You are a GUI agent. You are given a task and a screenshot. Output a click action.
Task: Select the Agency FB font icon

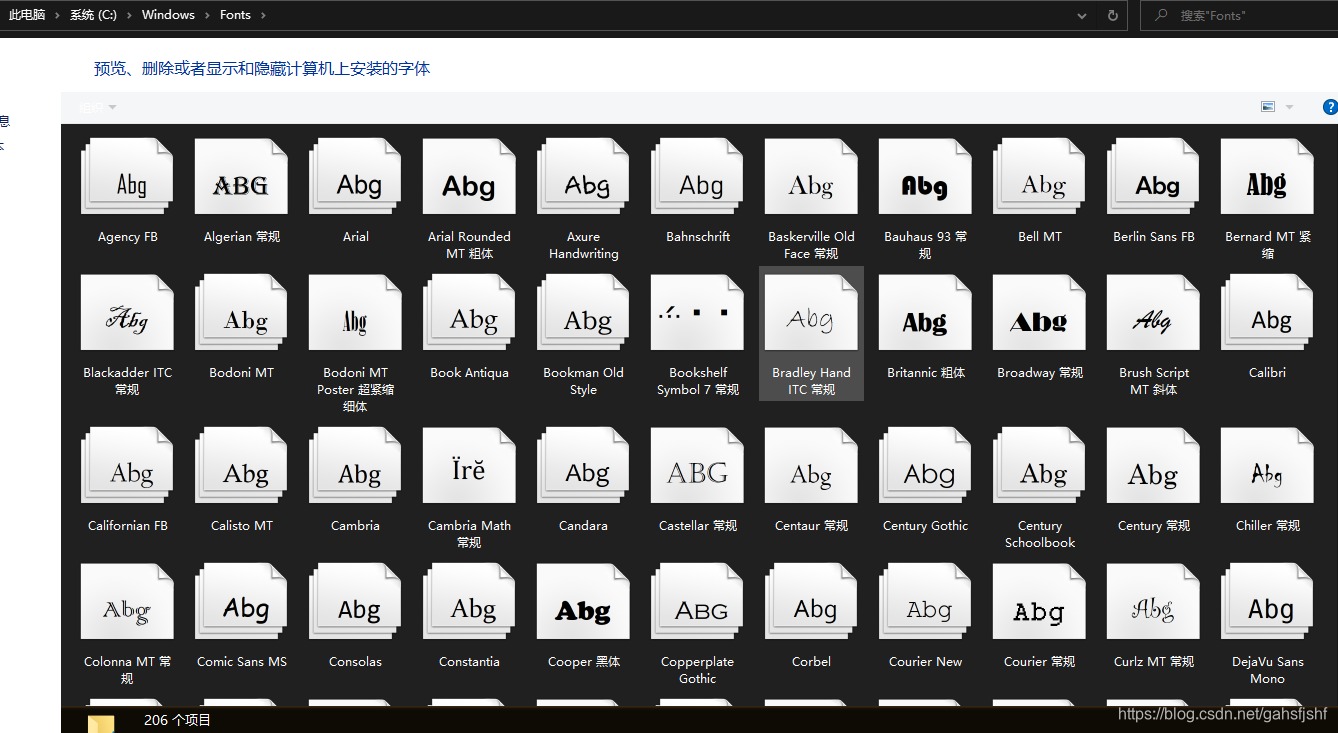127,177
